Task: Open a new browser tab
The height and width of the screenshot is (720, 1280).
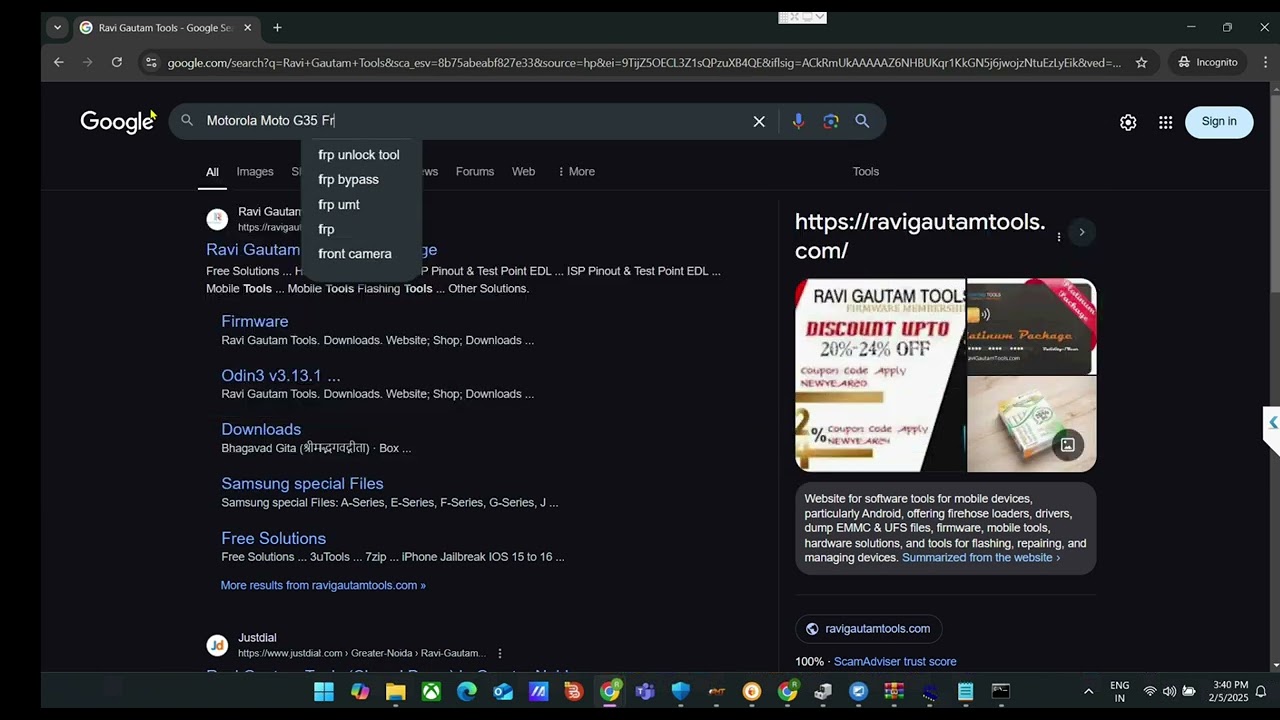Action: pos(277,27)
